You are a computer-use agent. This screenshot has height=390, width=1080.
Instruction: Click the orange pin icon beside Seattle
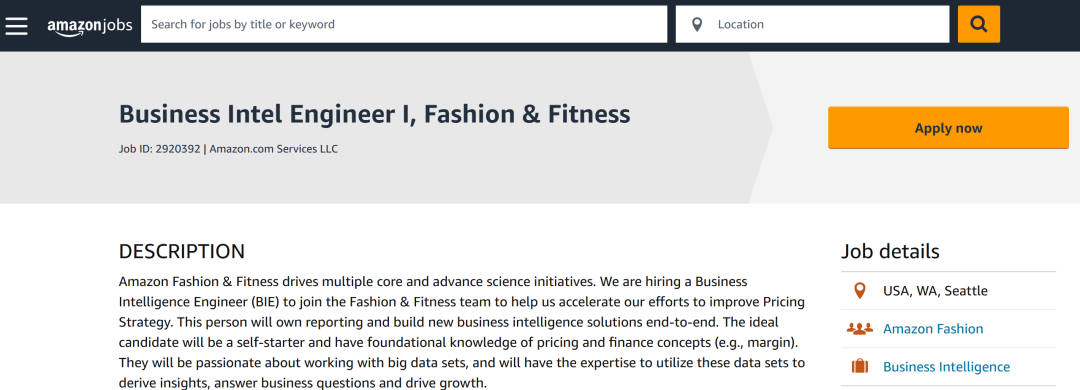pos(859,291)
